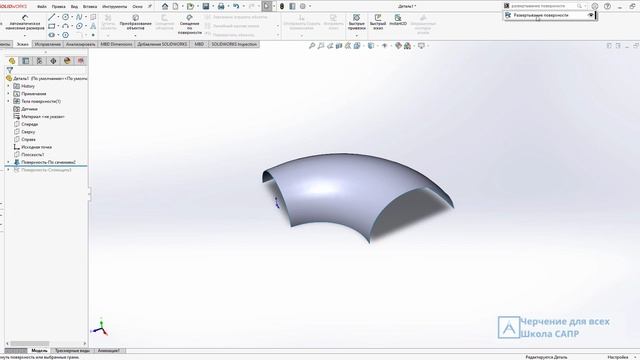Viewport: 640px width, 360px height.
Task: Switch to the Добавления SOLIDWORKS tab
Action: 162,44
